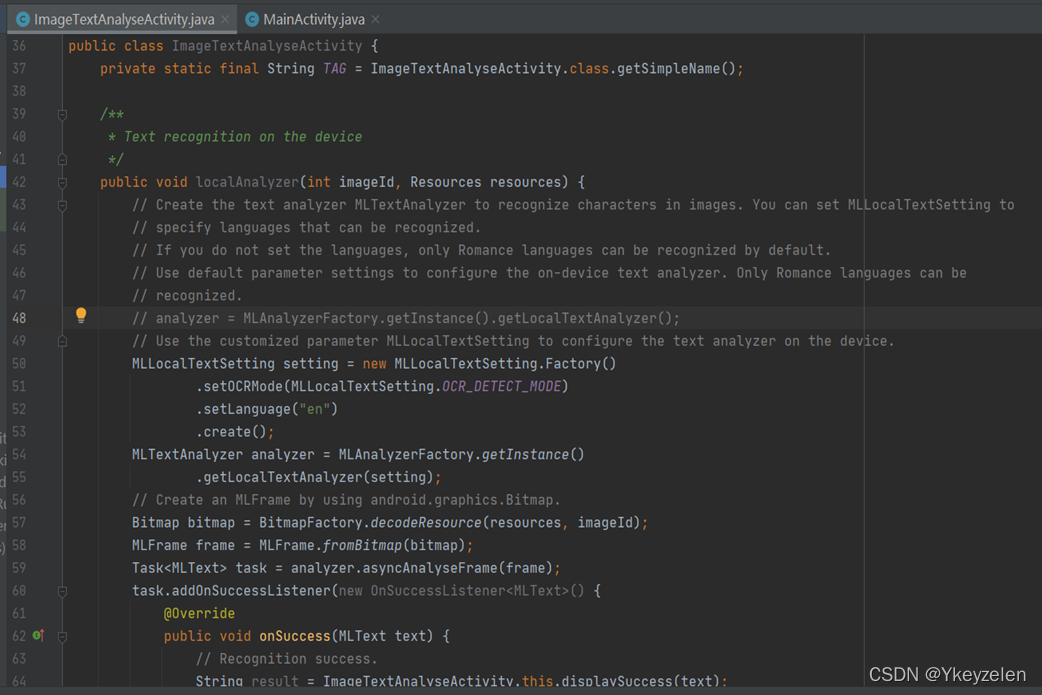Click OCR_DETECT_MODE constant on line 51
Image resolution: width=1042 pixels, height=695 pixels.
pos(502,387)
